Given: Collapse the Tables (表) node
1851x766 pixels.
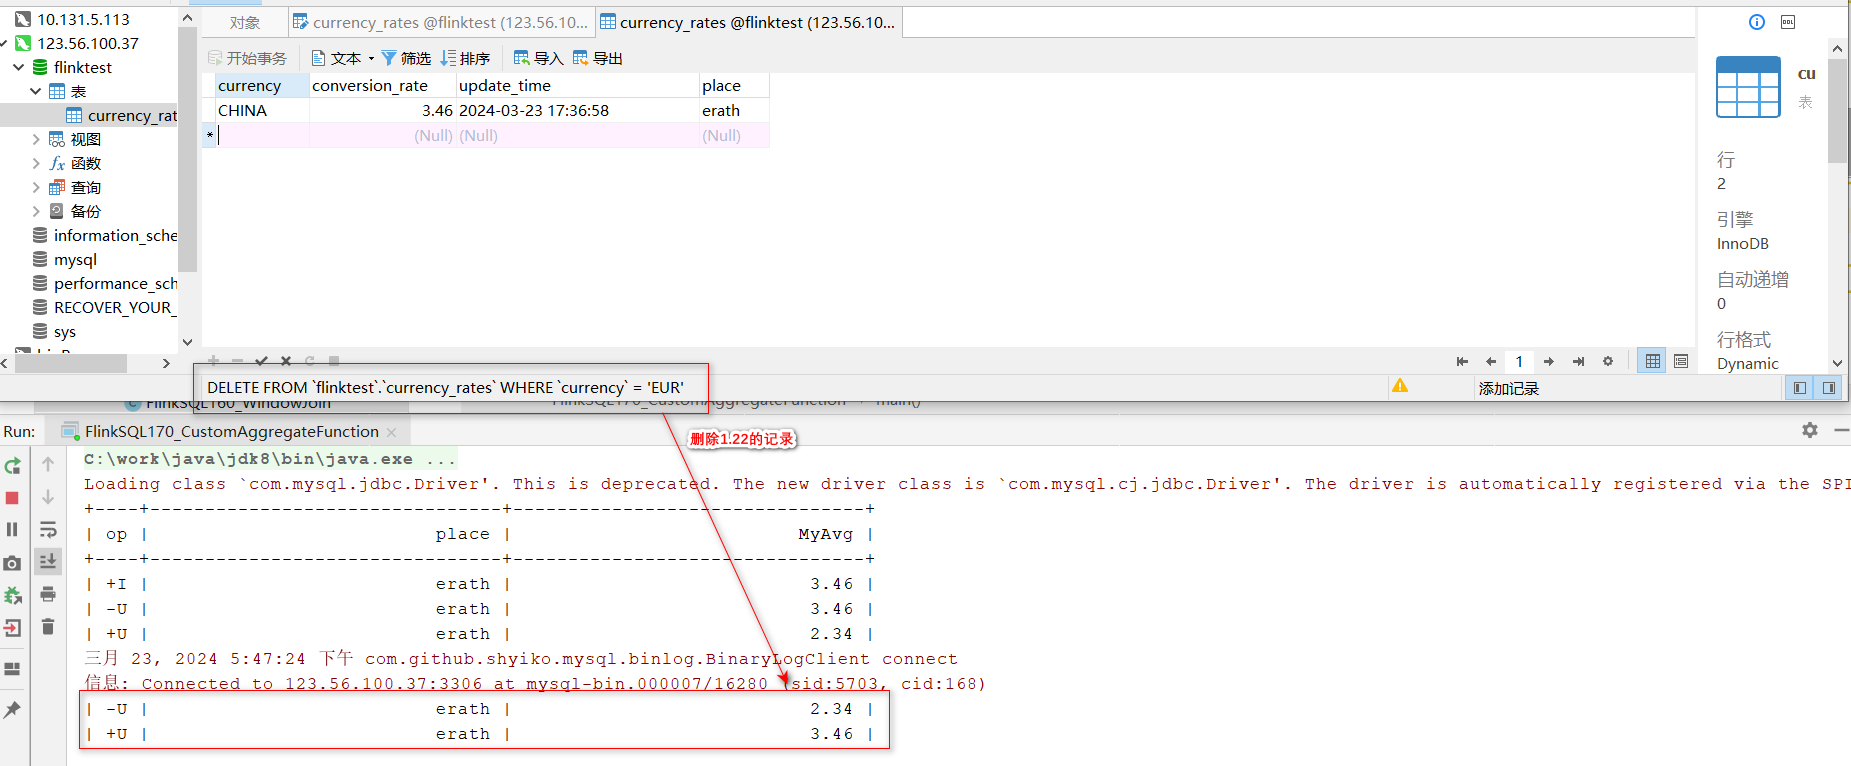Looking at the screenshot, I should 36,91.
